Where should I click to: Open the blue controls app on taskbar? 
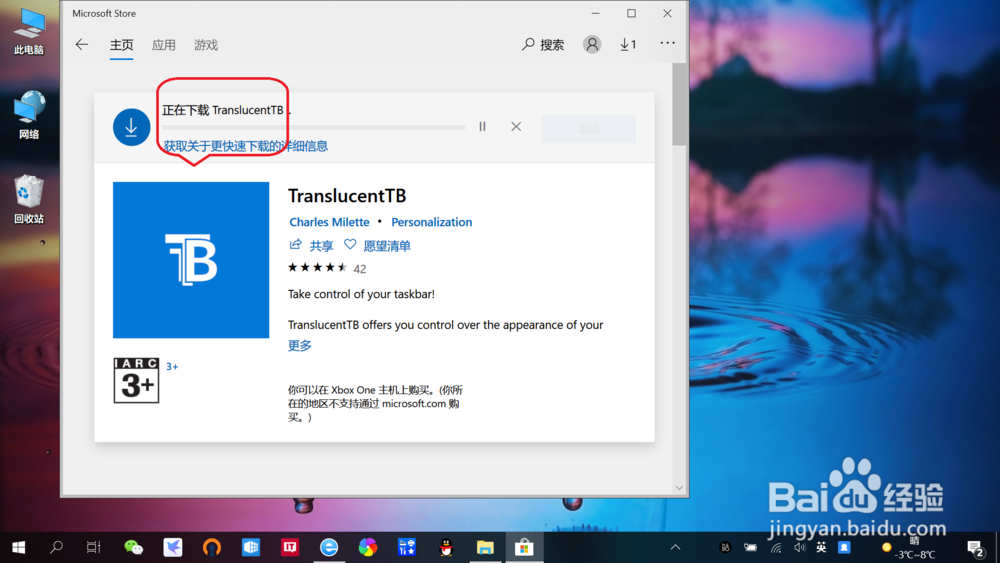(407, 547)
